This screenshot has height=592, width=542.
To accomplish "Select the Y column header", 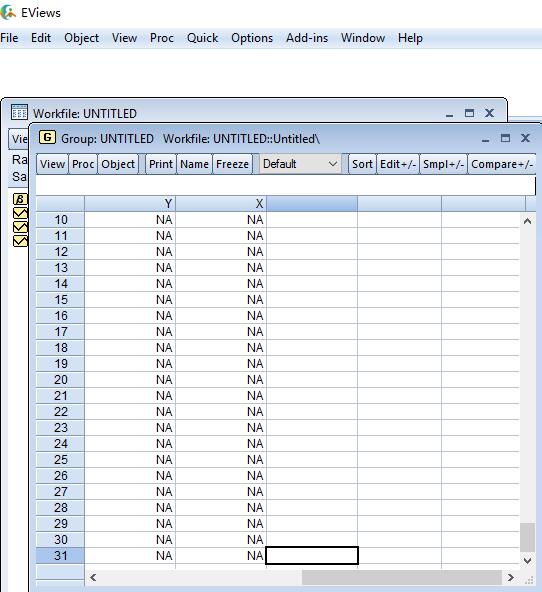I will point(130,204).
